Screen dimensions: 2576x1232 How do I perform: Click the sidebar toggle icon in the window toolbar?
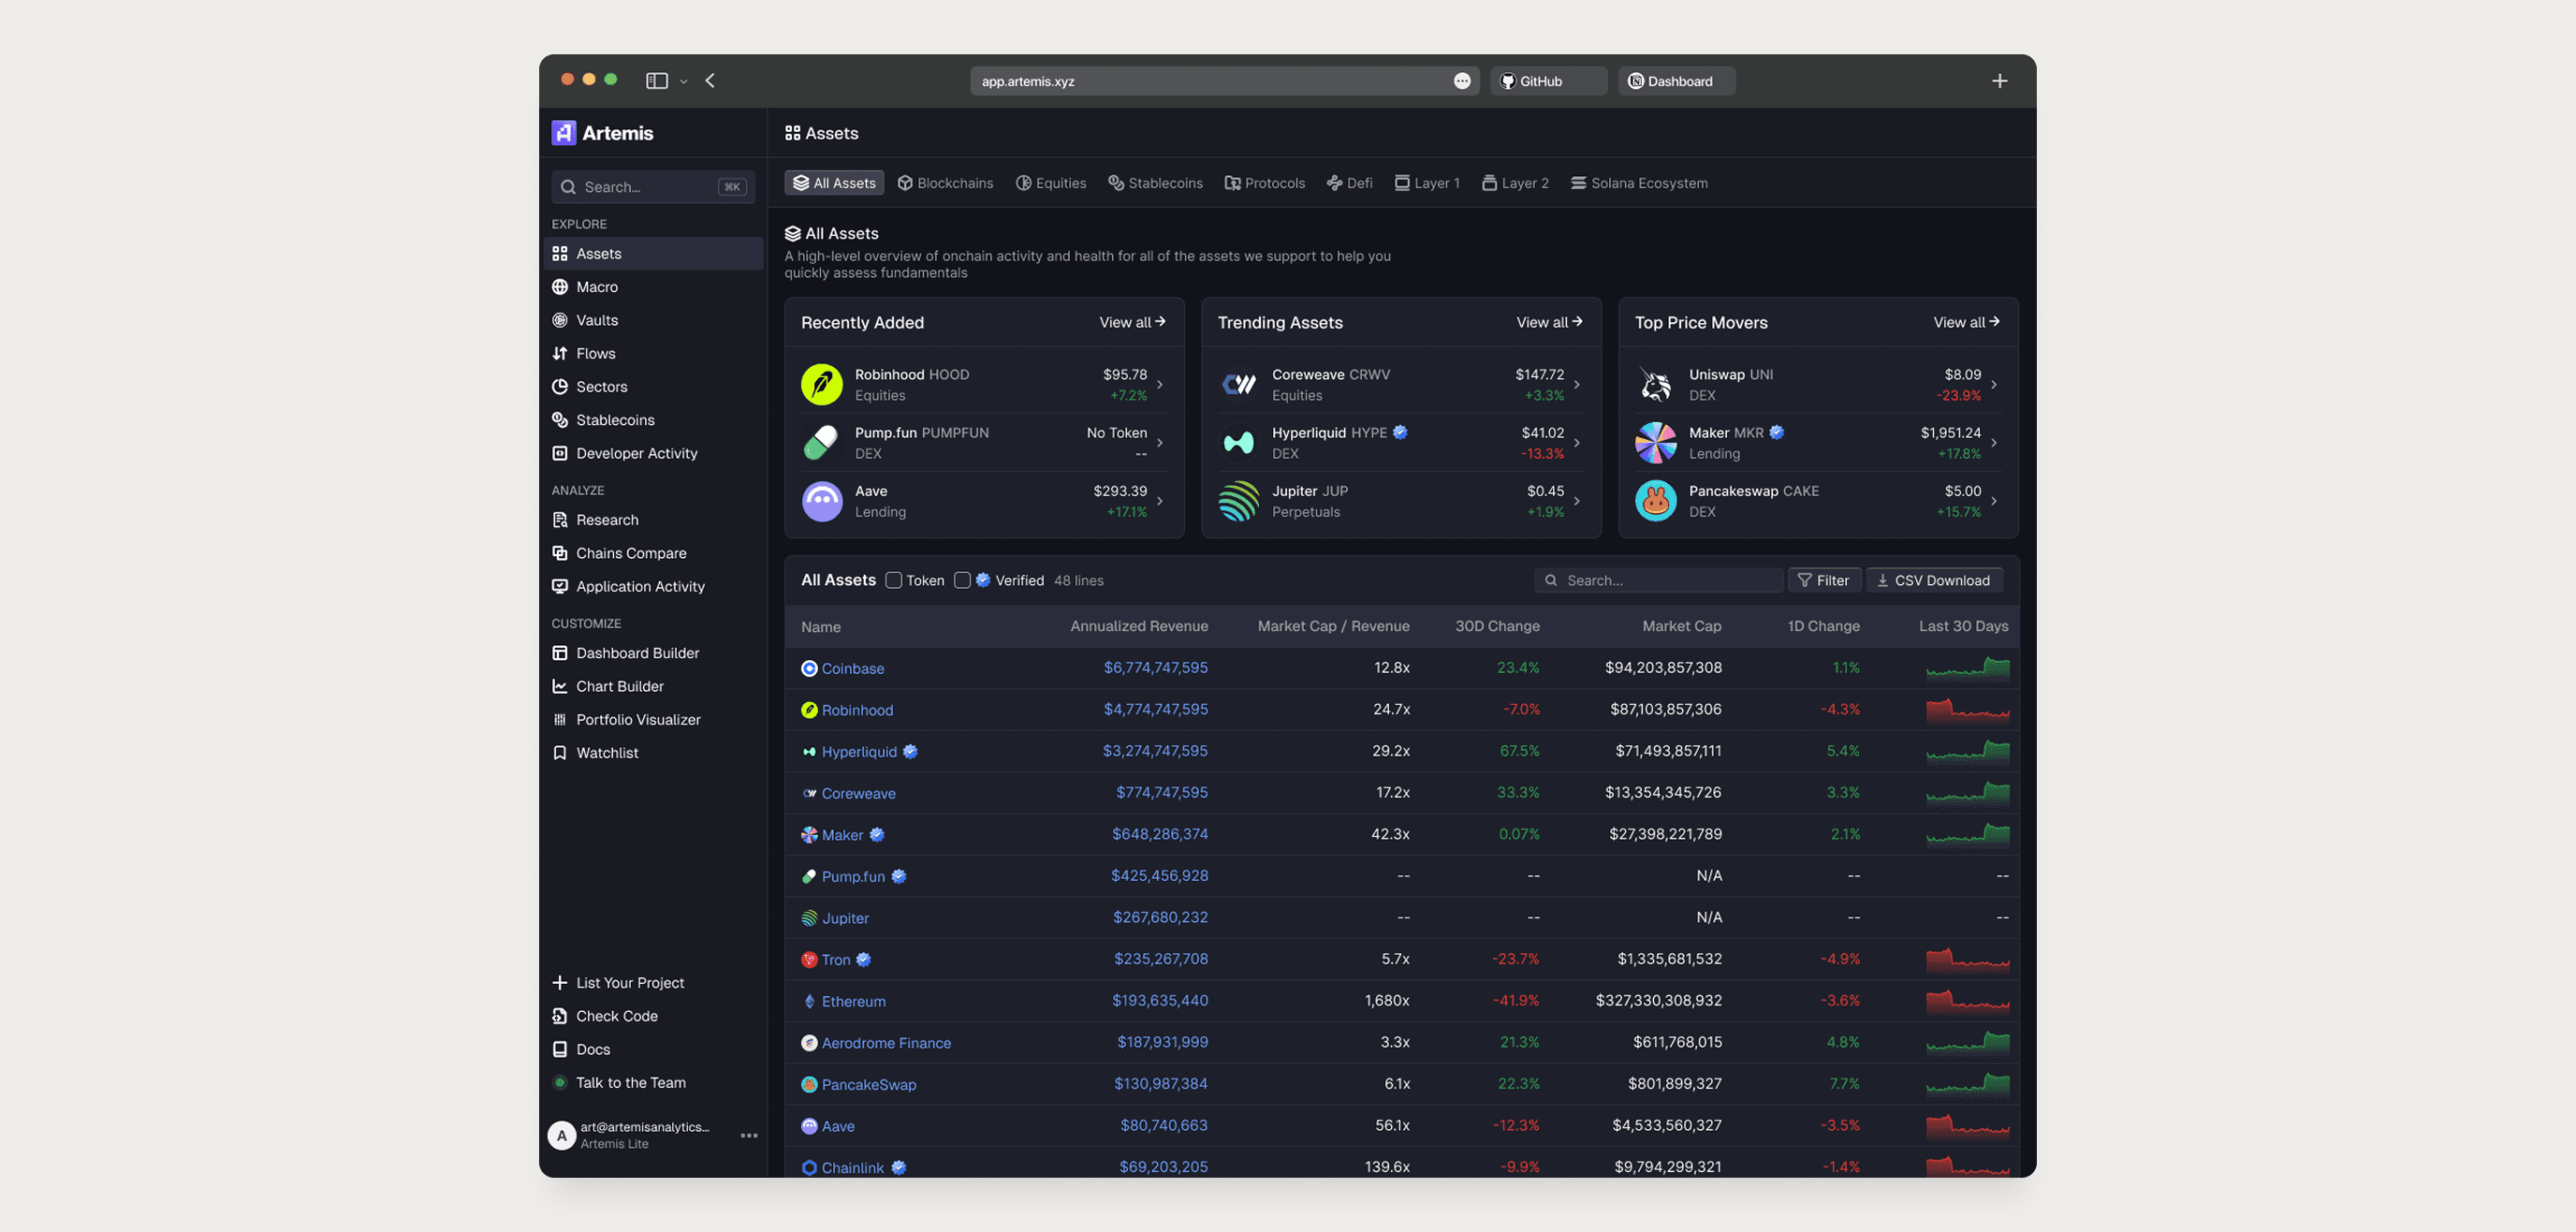656,81
